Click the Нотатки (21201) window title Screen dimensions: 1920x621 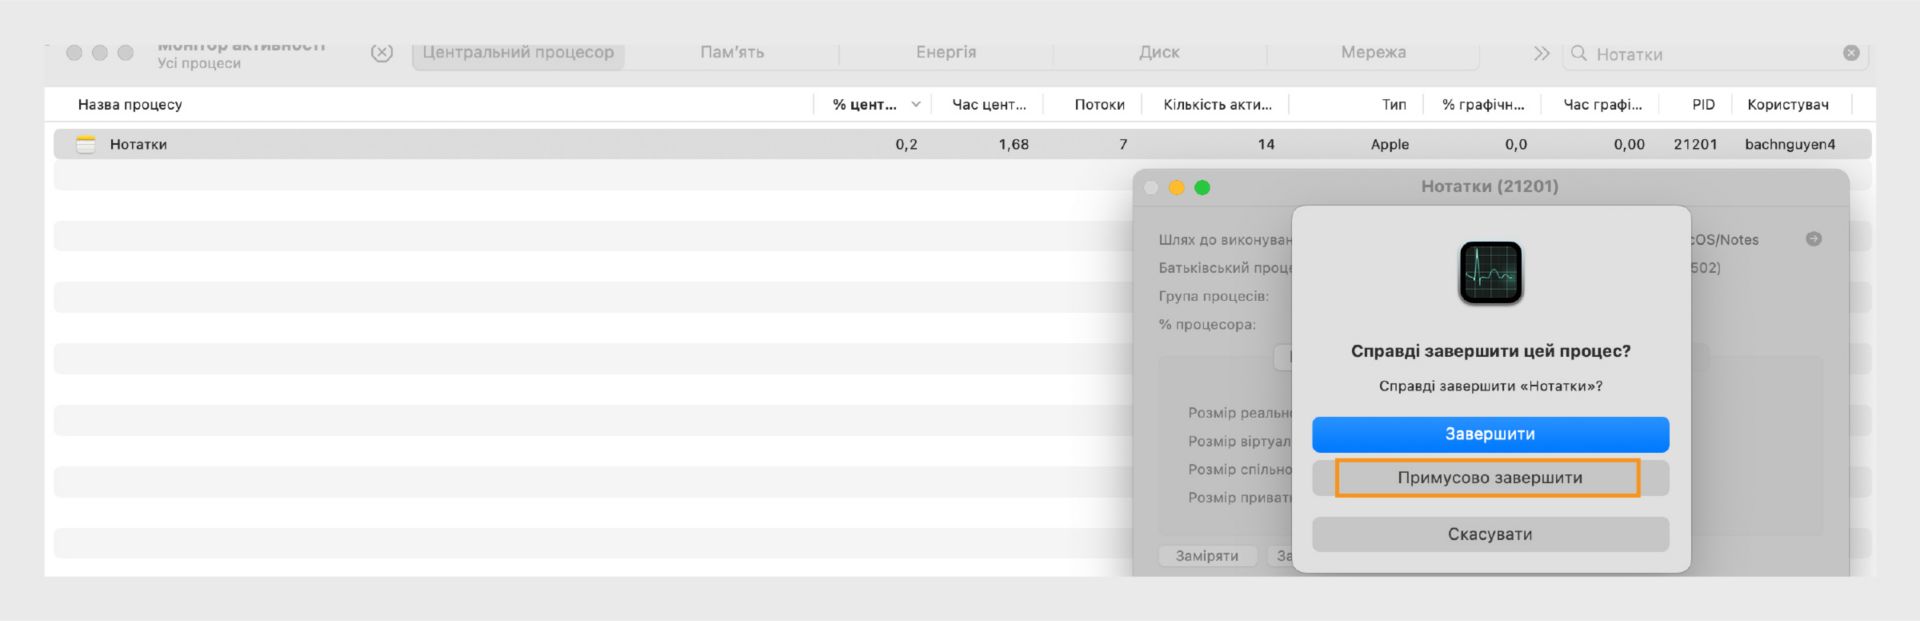pyautogui.click(x=1489, y=186)
